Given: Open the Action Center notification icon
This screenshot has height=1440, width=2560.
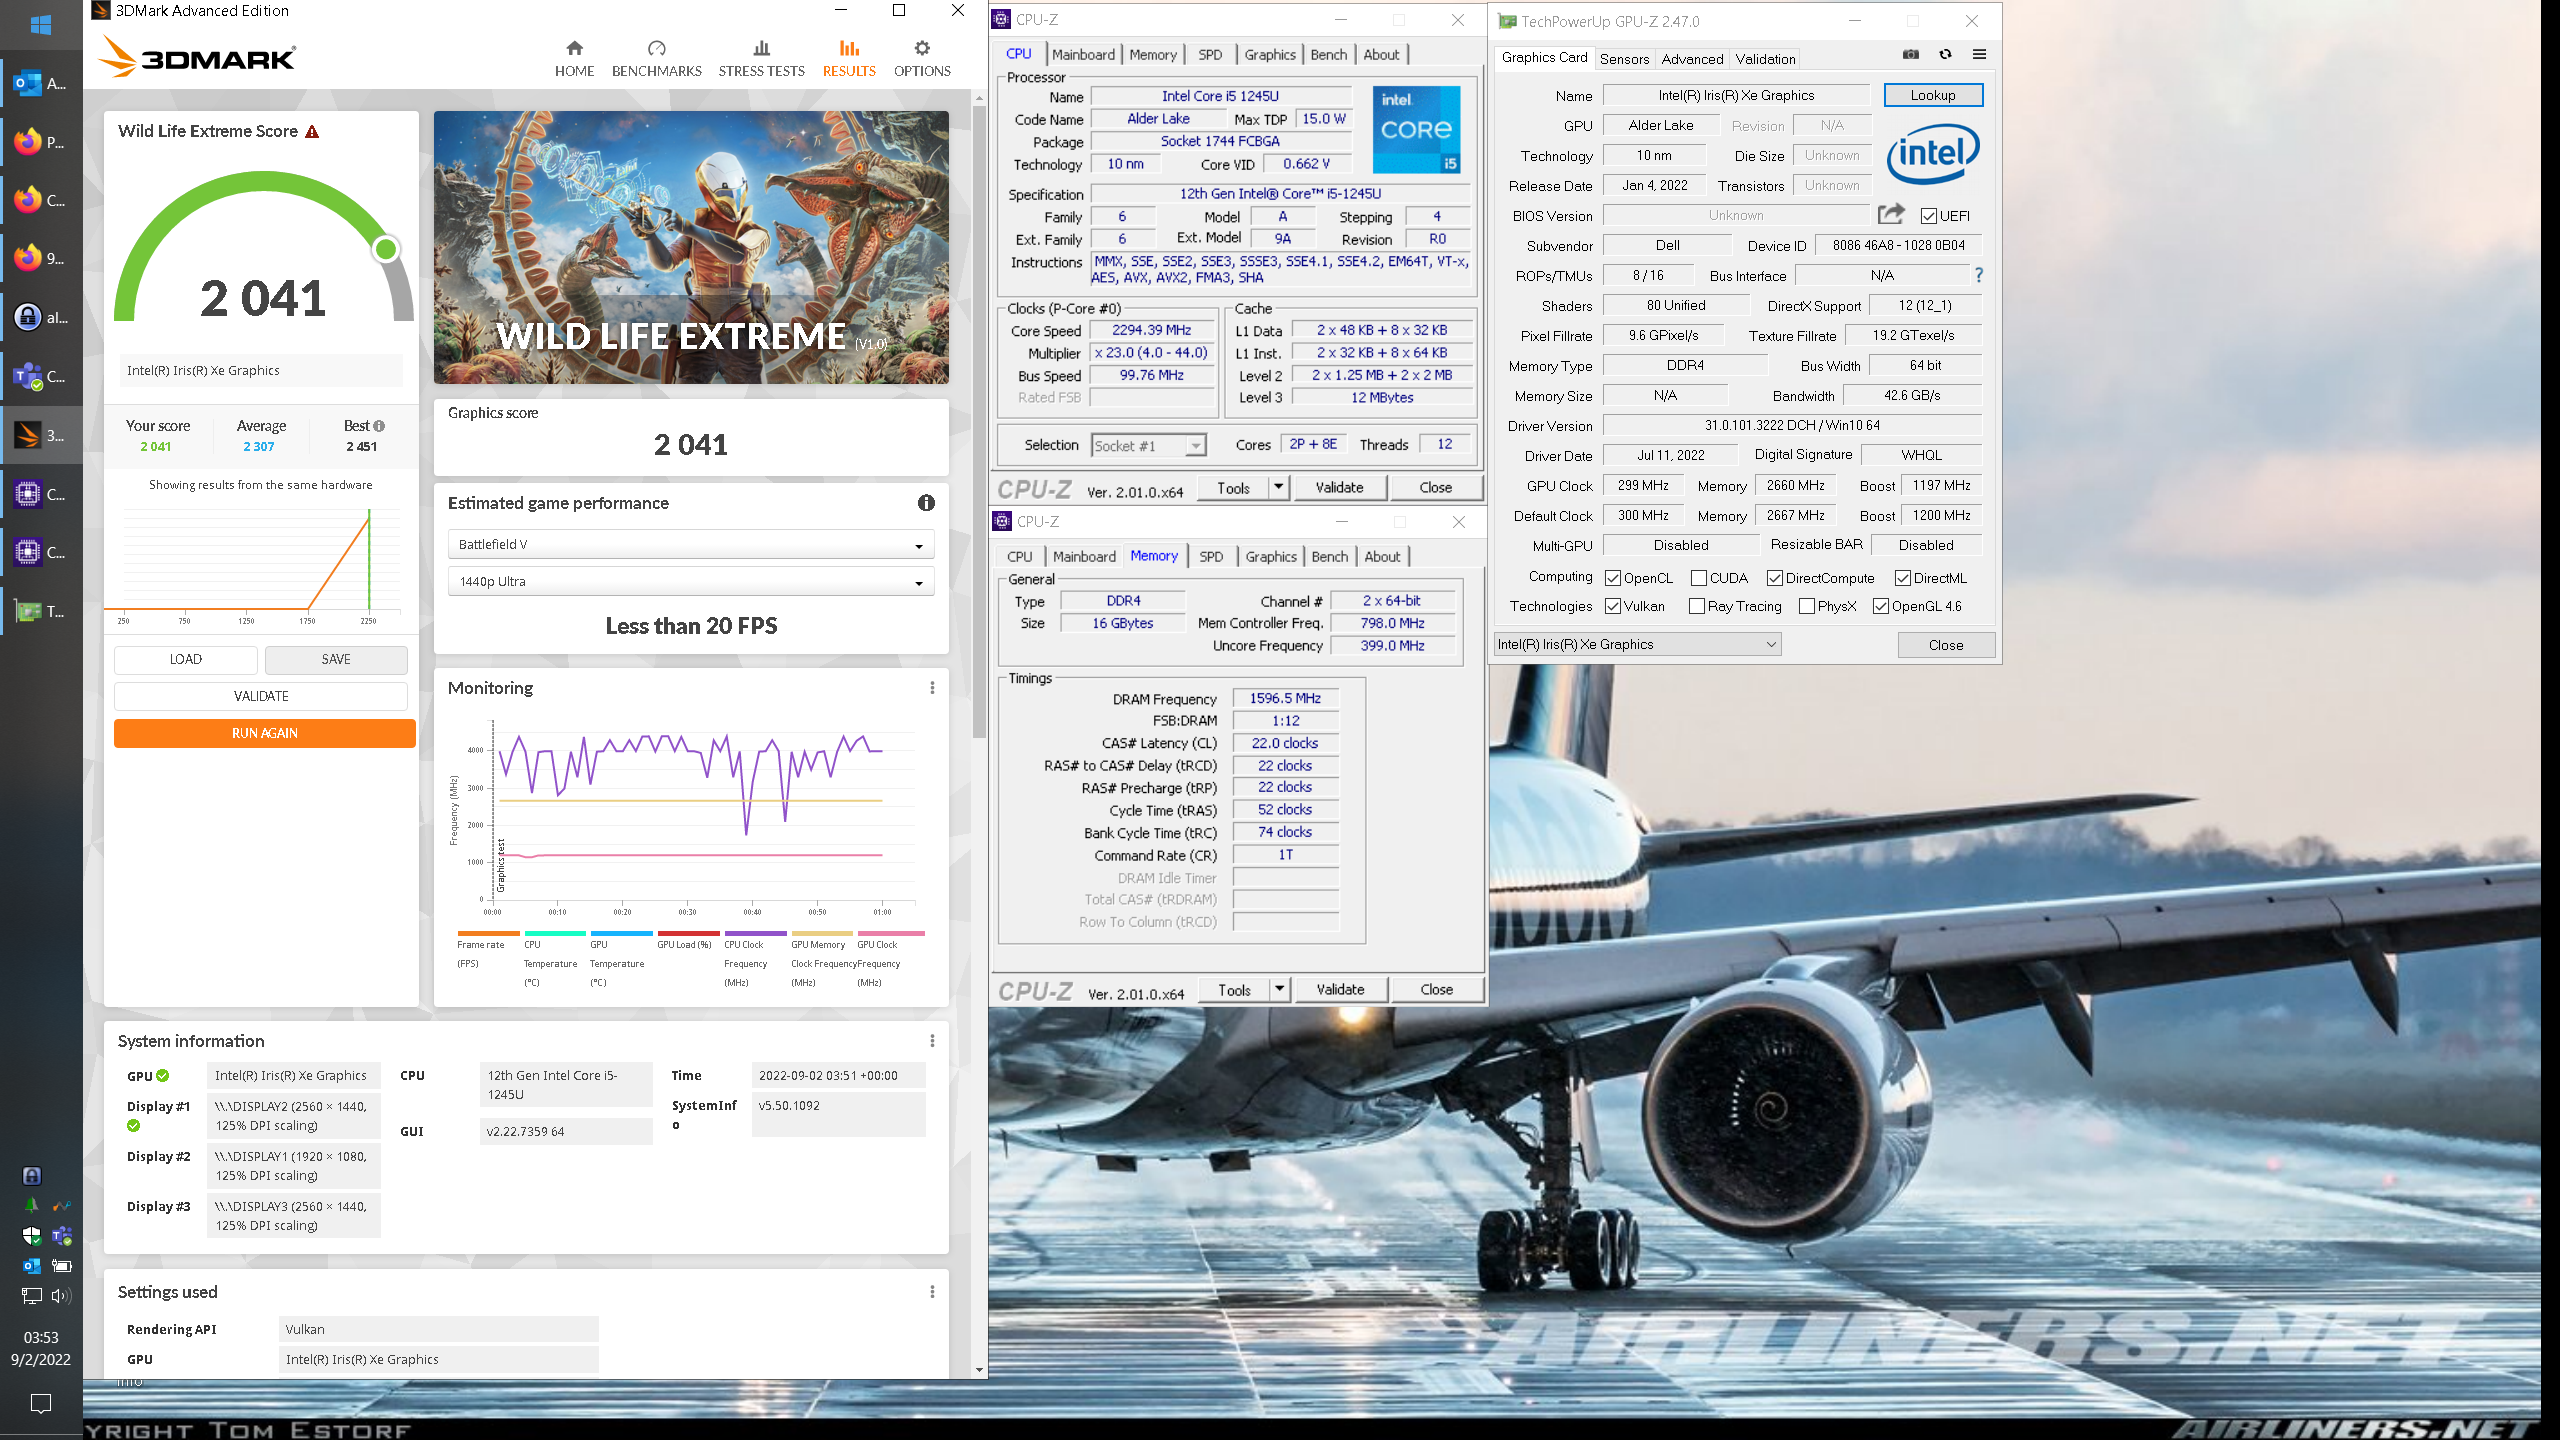Looking at the screenshot, I should click(41, 1404).
